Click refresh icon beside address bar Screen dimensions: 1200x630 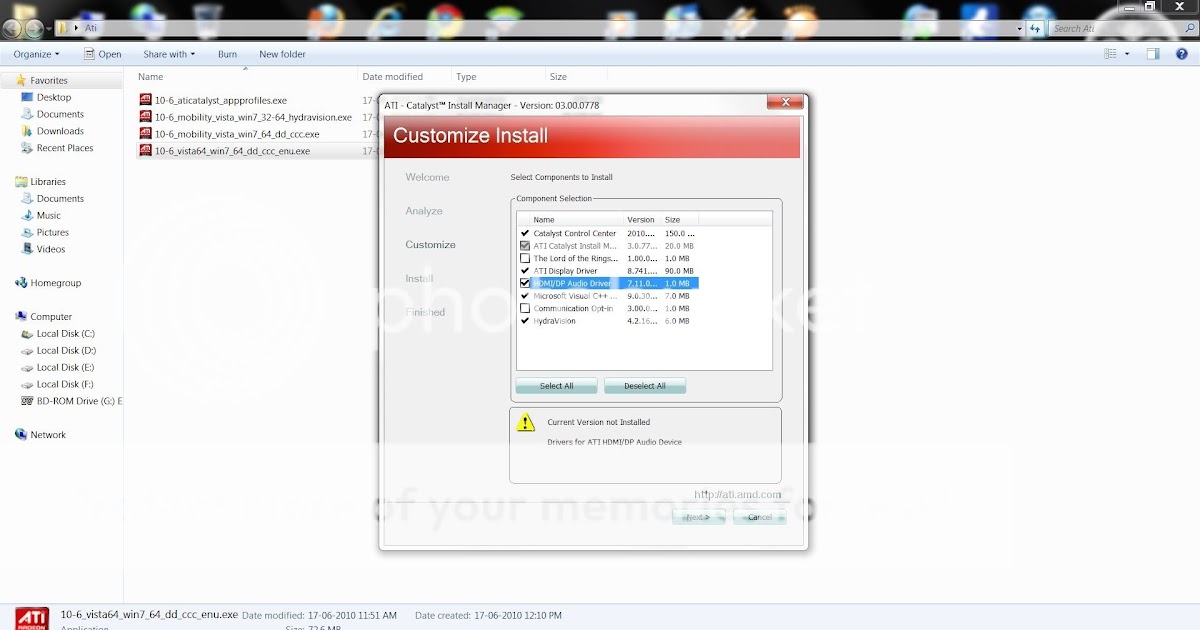click(1035, 28)
